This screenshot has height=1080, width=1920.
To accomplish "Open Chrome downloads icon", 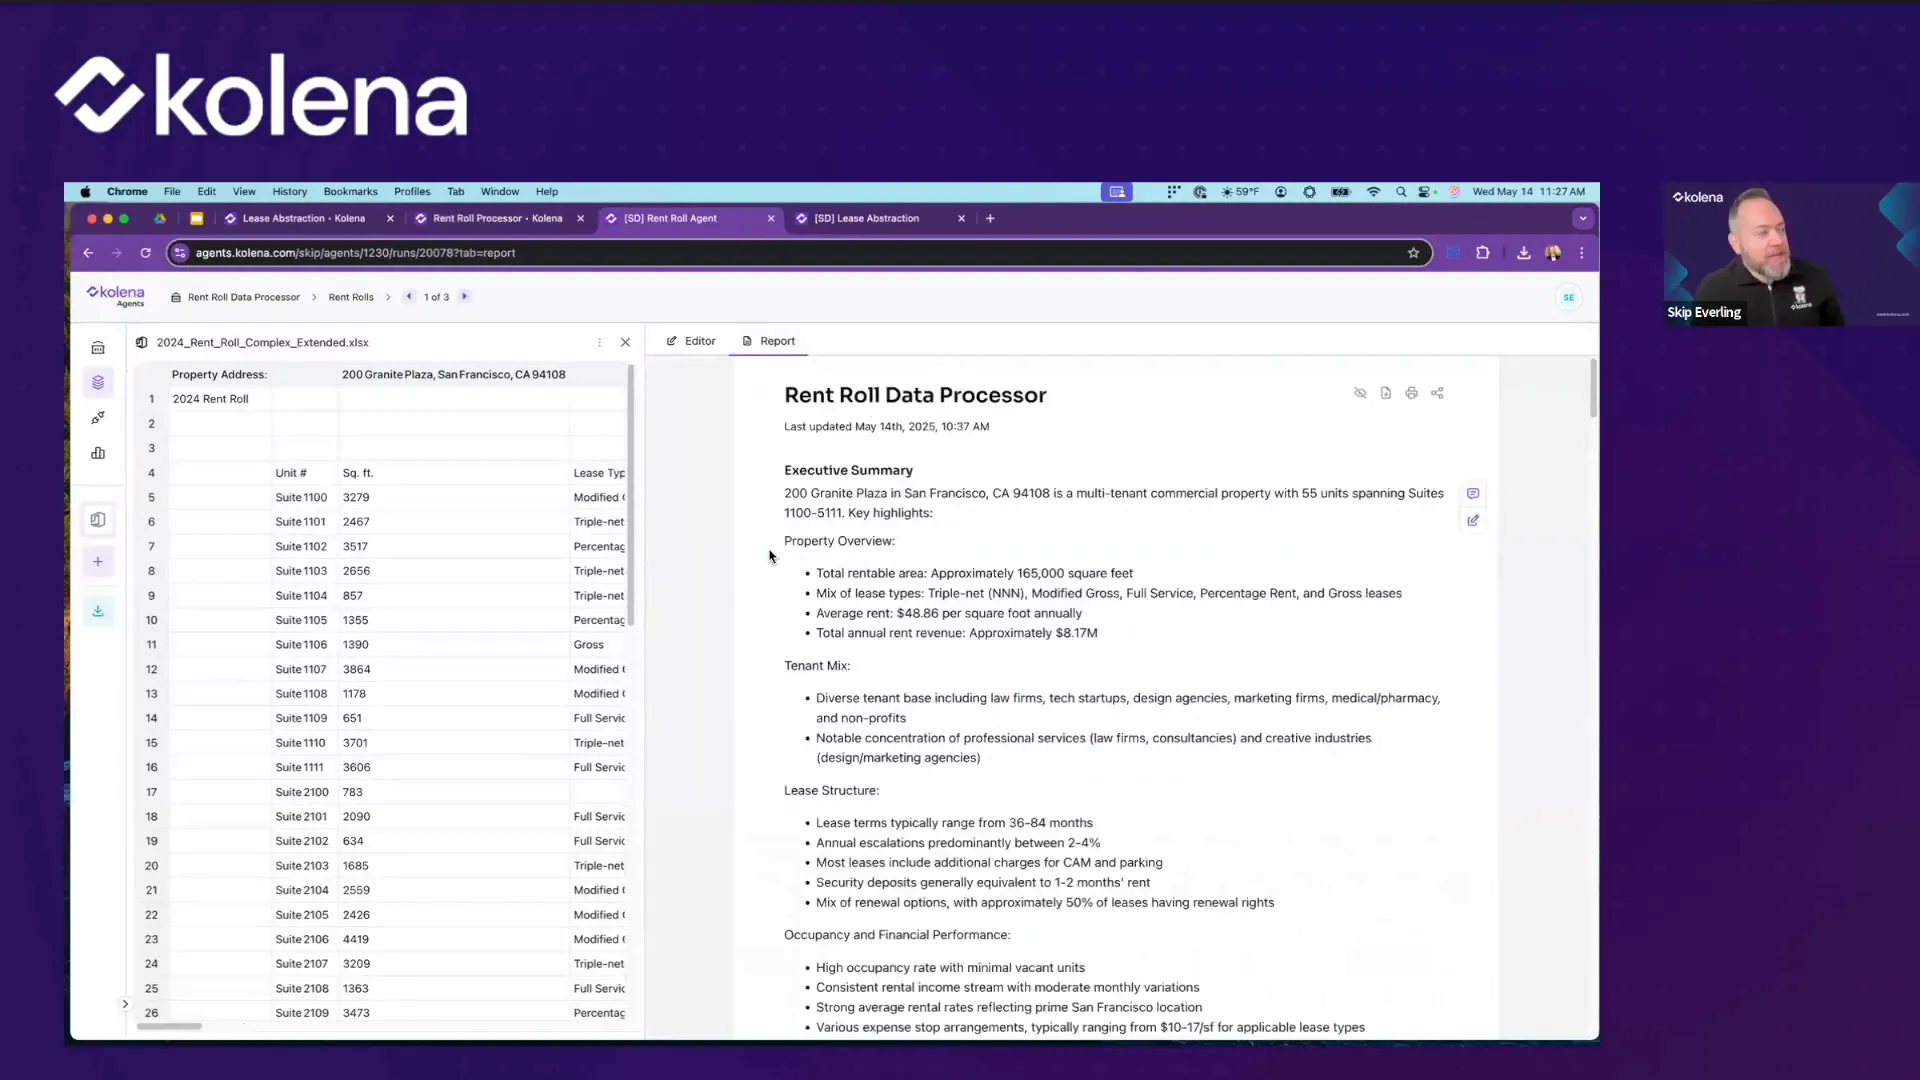I will (1523, 253).
